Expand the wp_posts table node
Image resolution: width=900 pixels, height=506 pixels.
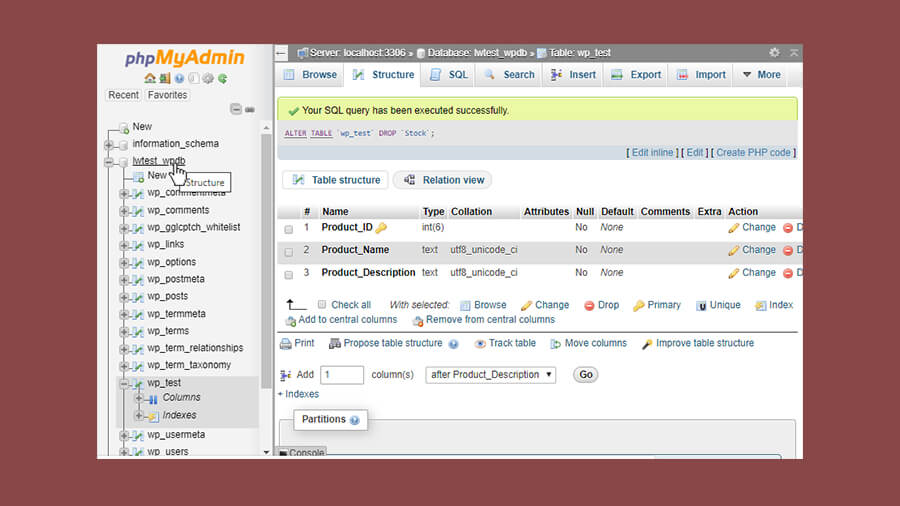tap(123, 297)
